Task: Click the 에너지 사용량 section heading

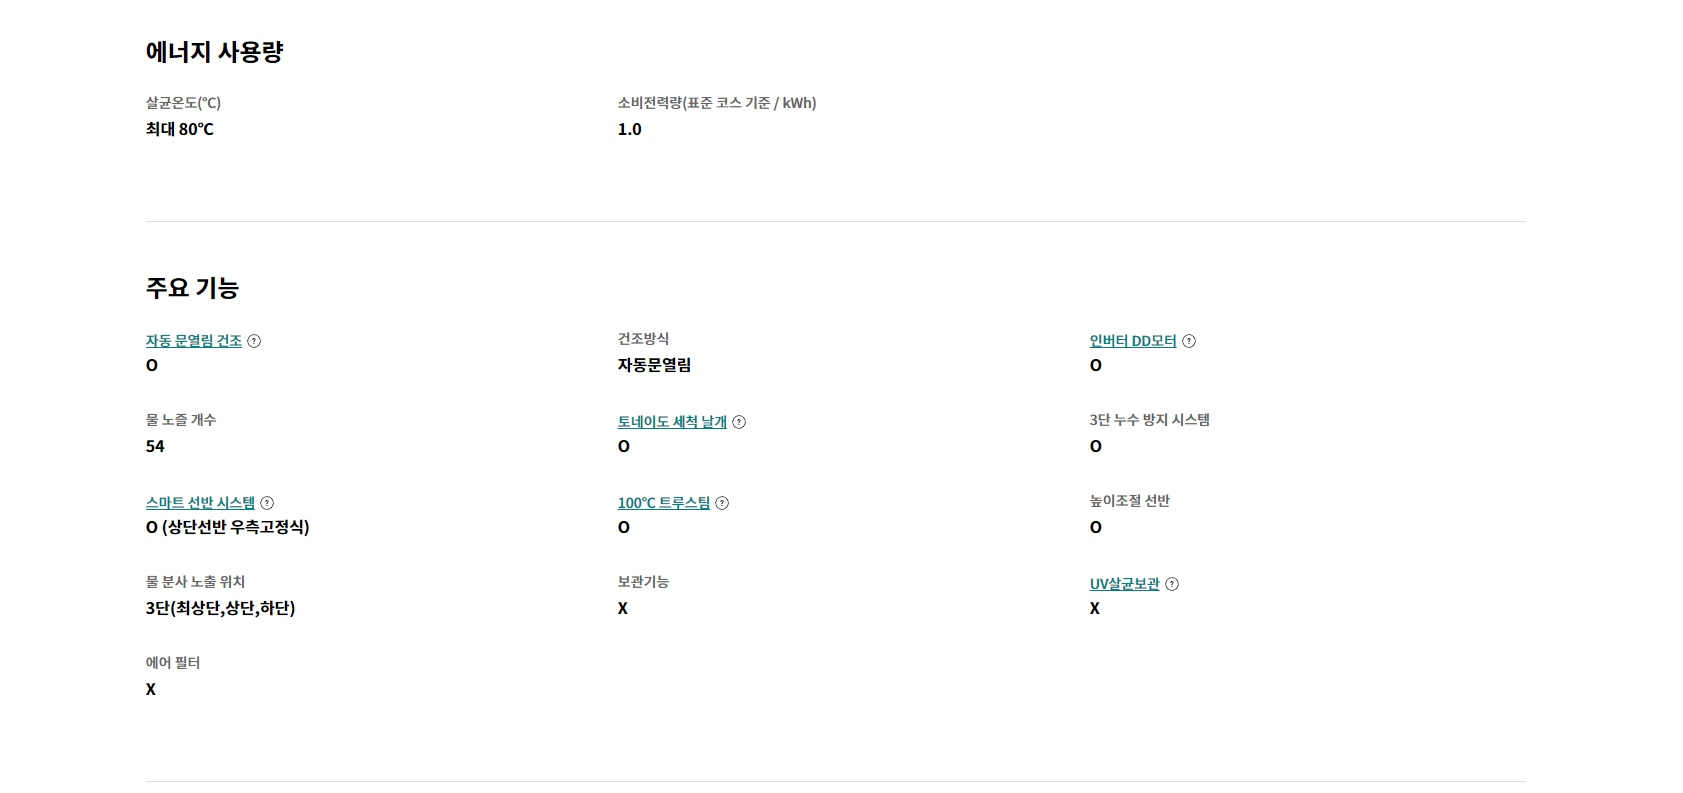Action: pyautogui.click(x=215, y=52)
